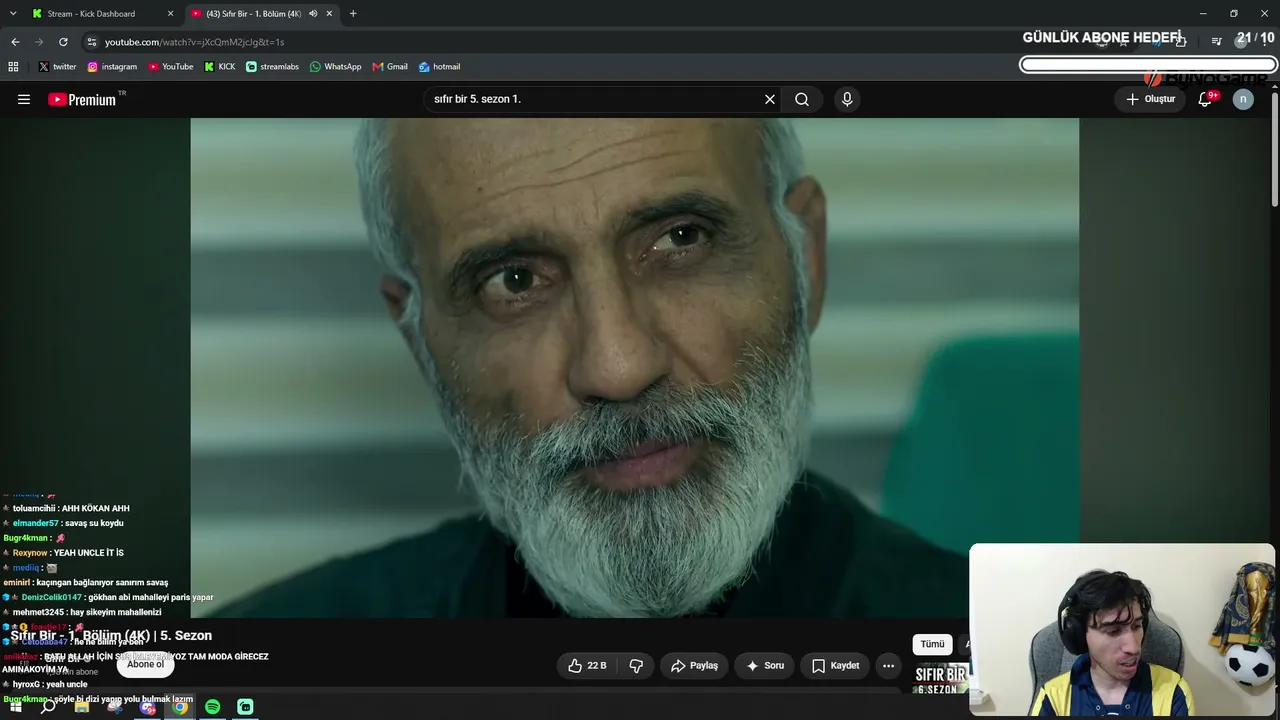Share the video via Paylaş
Image resolution: width=1280 pixels, height=720 pixels.
click(694, 665)
